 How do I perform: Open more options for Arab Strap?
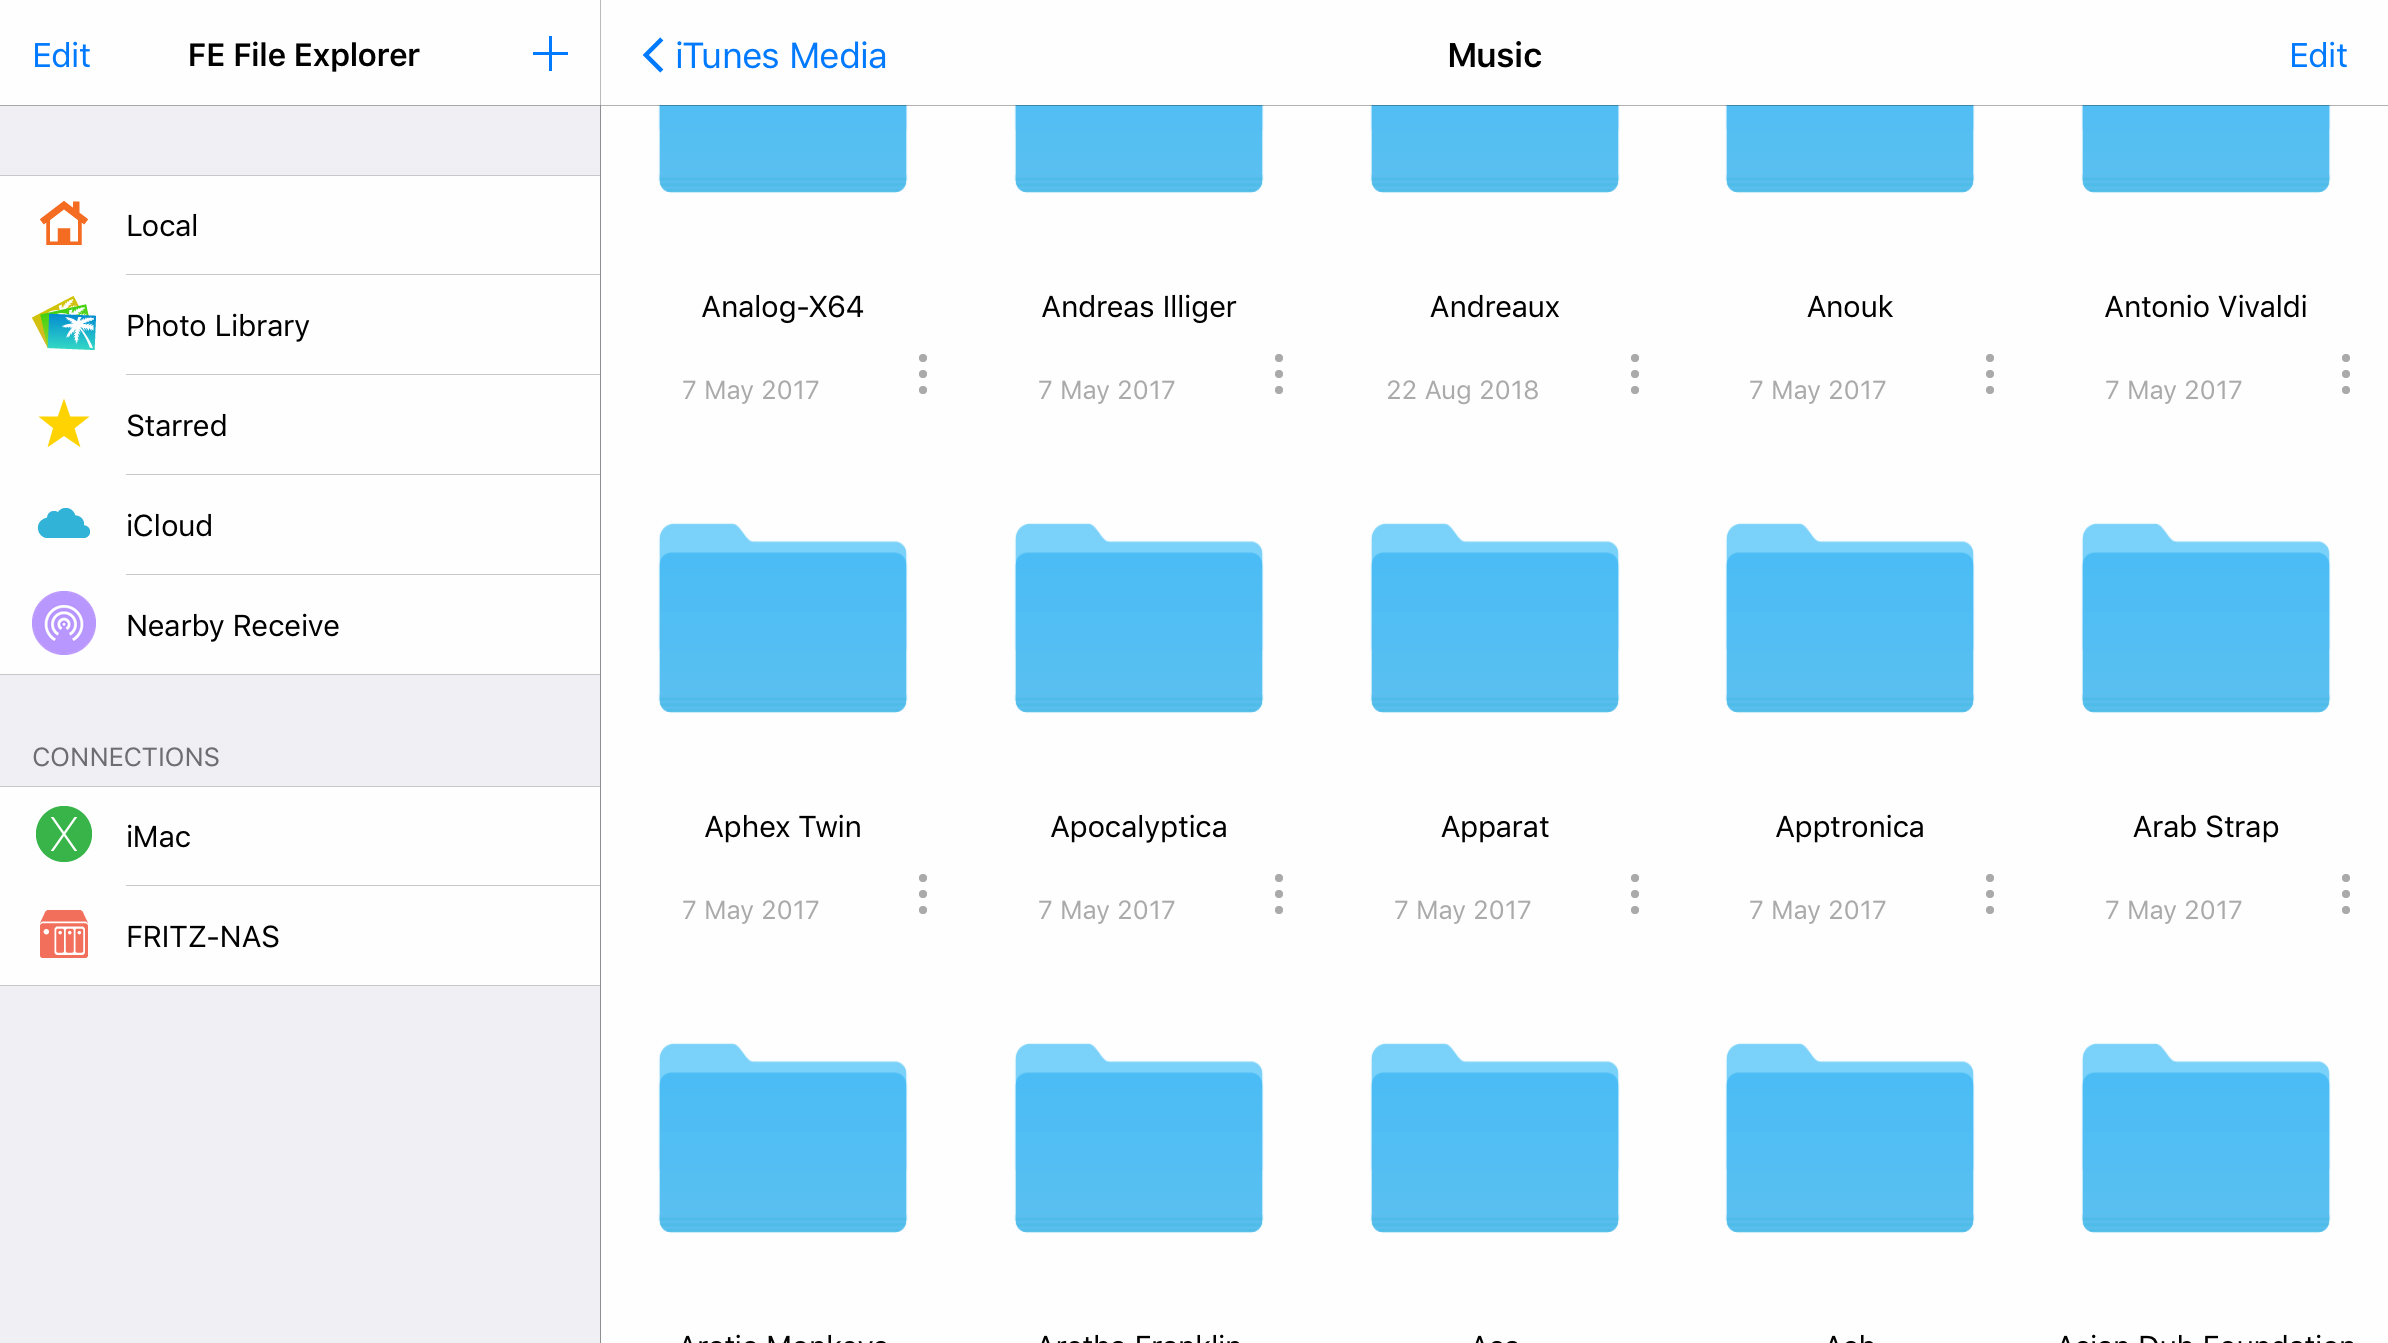click(2346, 894)
